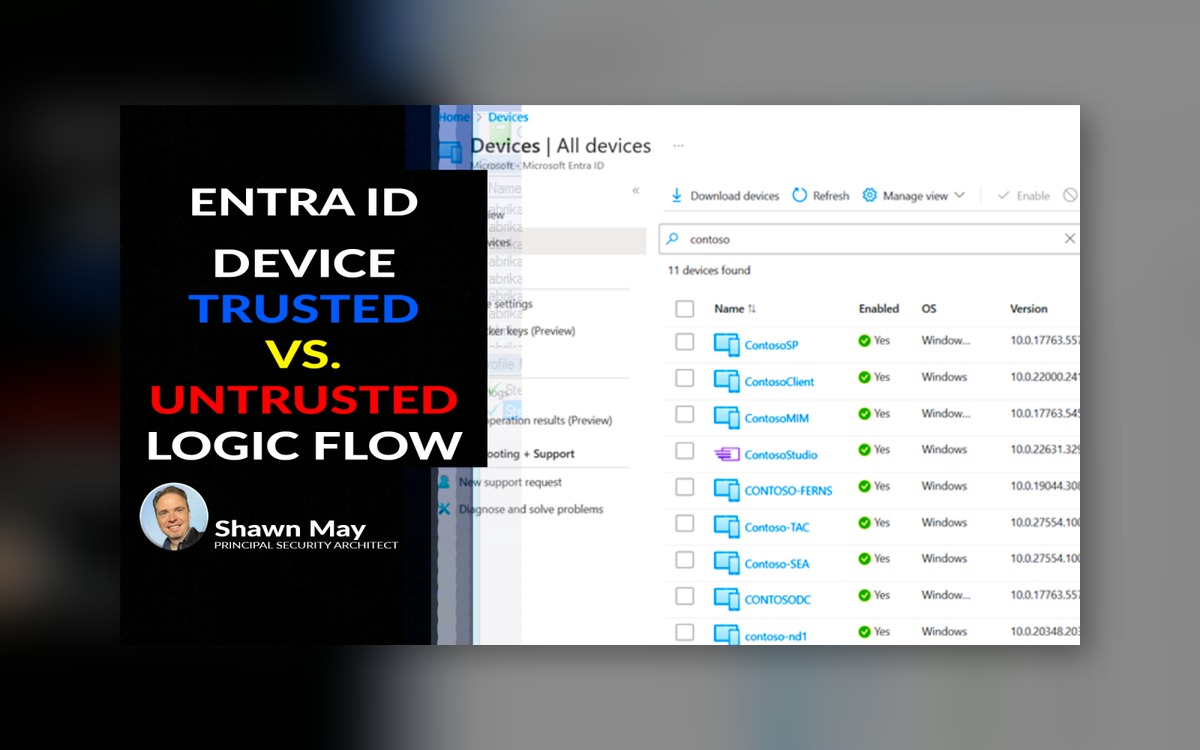This screenshot has height=750, width=1200.
Task: Select New support request menu item
Action: tap(510, 482)
